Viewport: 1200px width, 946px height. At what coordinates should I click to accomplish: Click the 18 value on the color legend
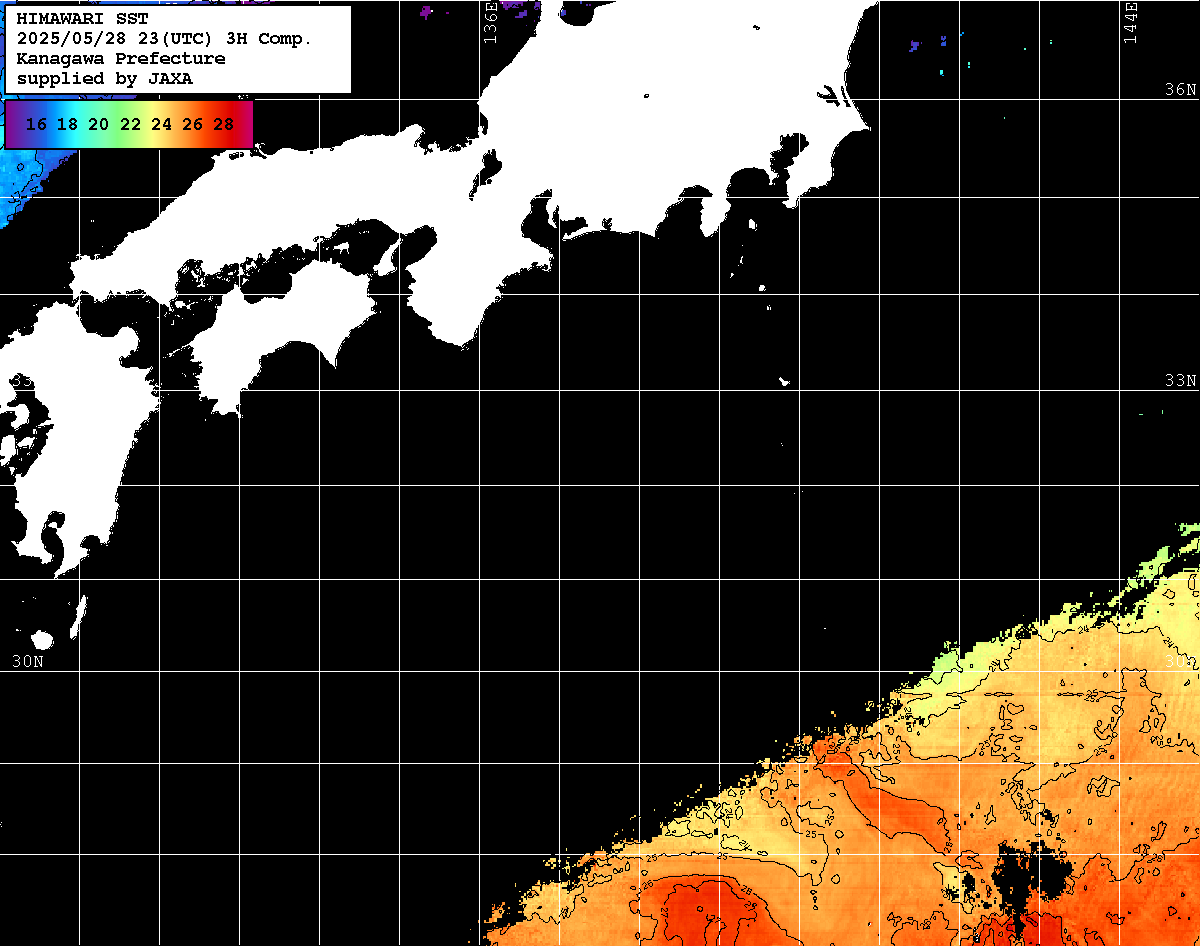point(68,125)
